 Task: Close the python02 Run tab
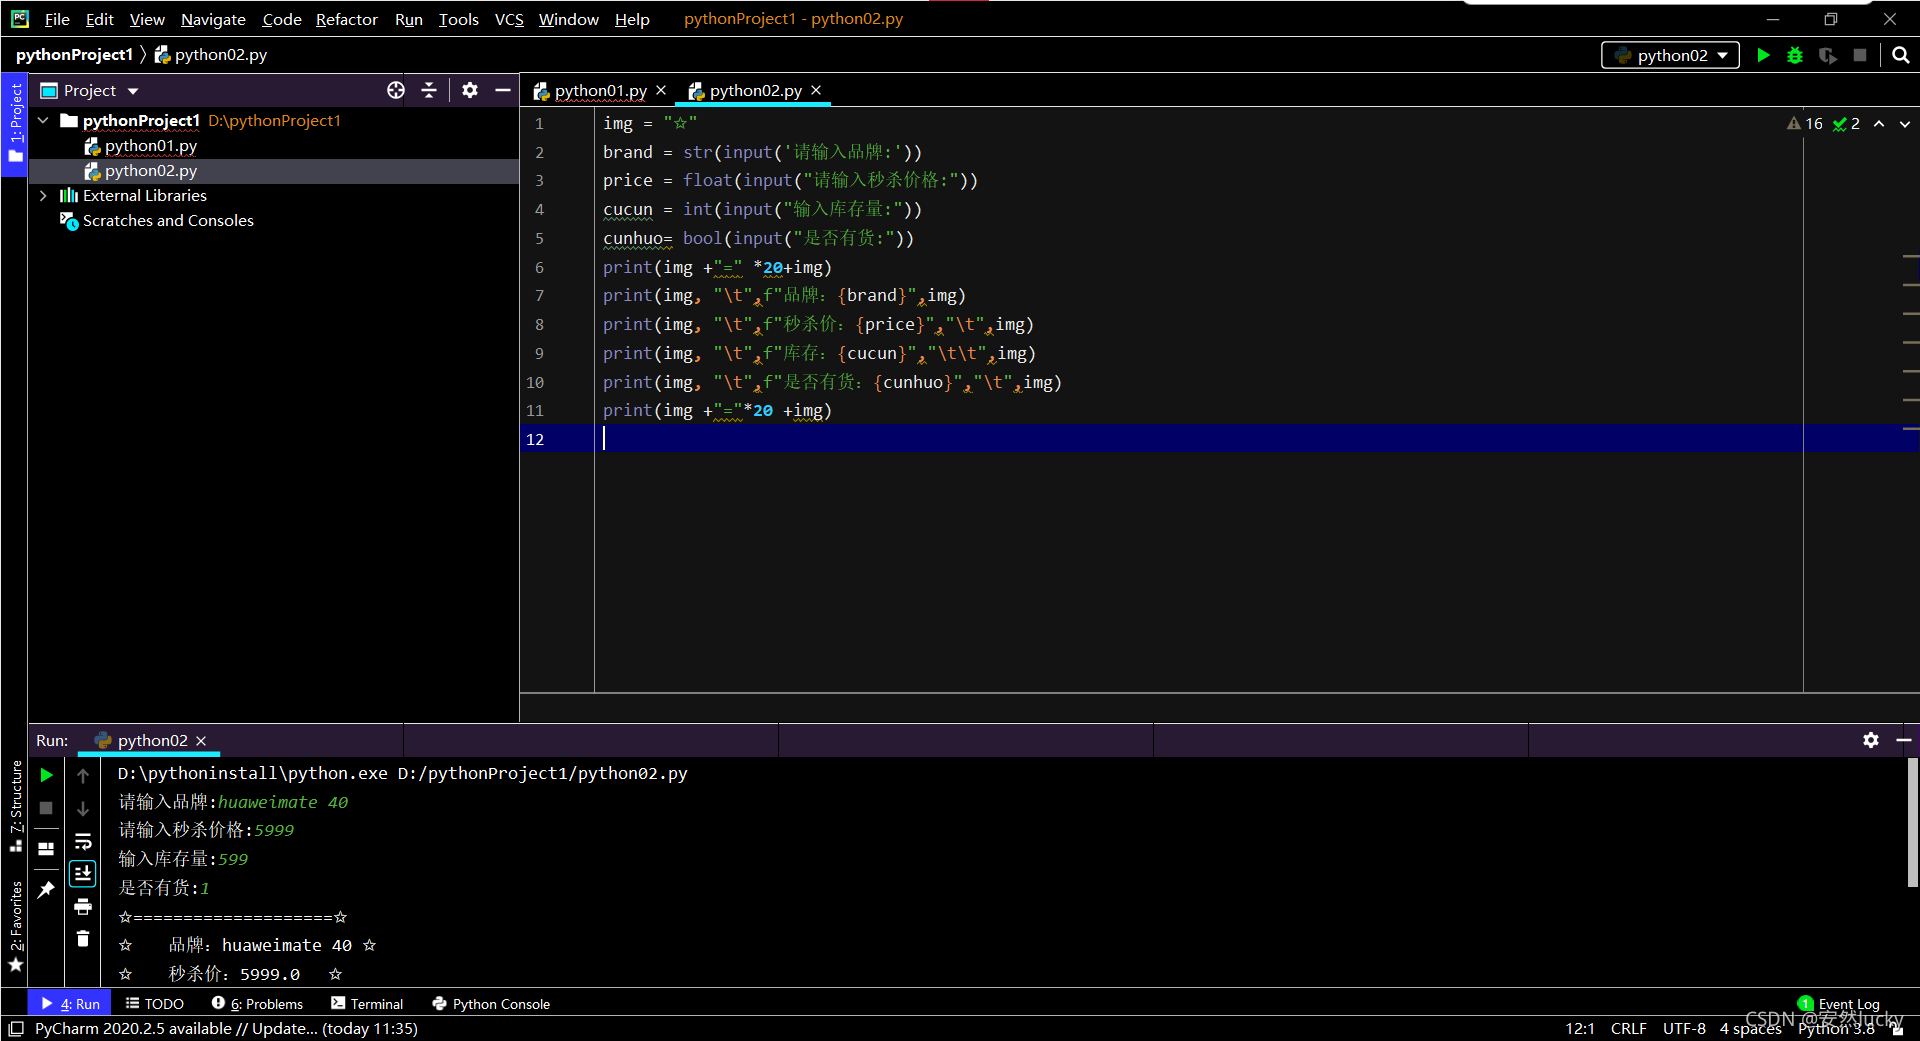[x=201, y=741]
